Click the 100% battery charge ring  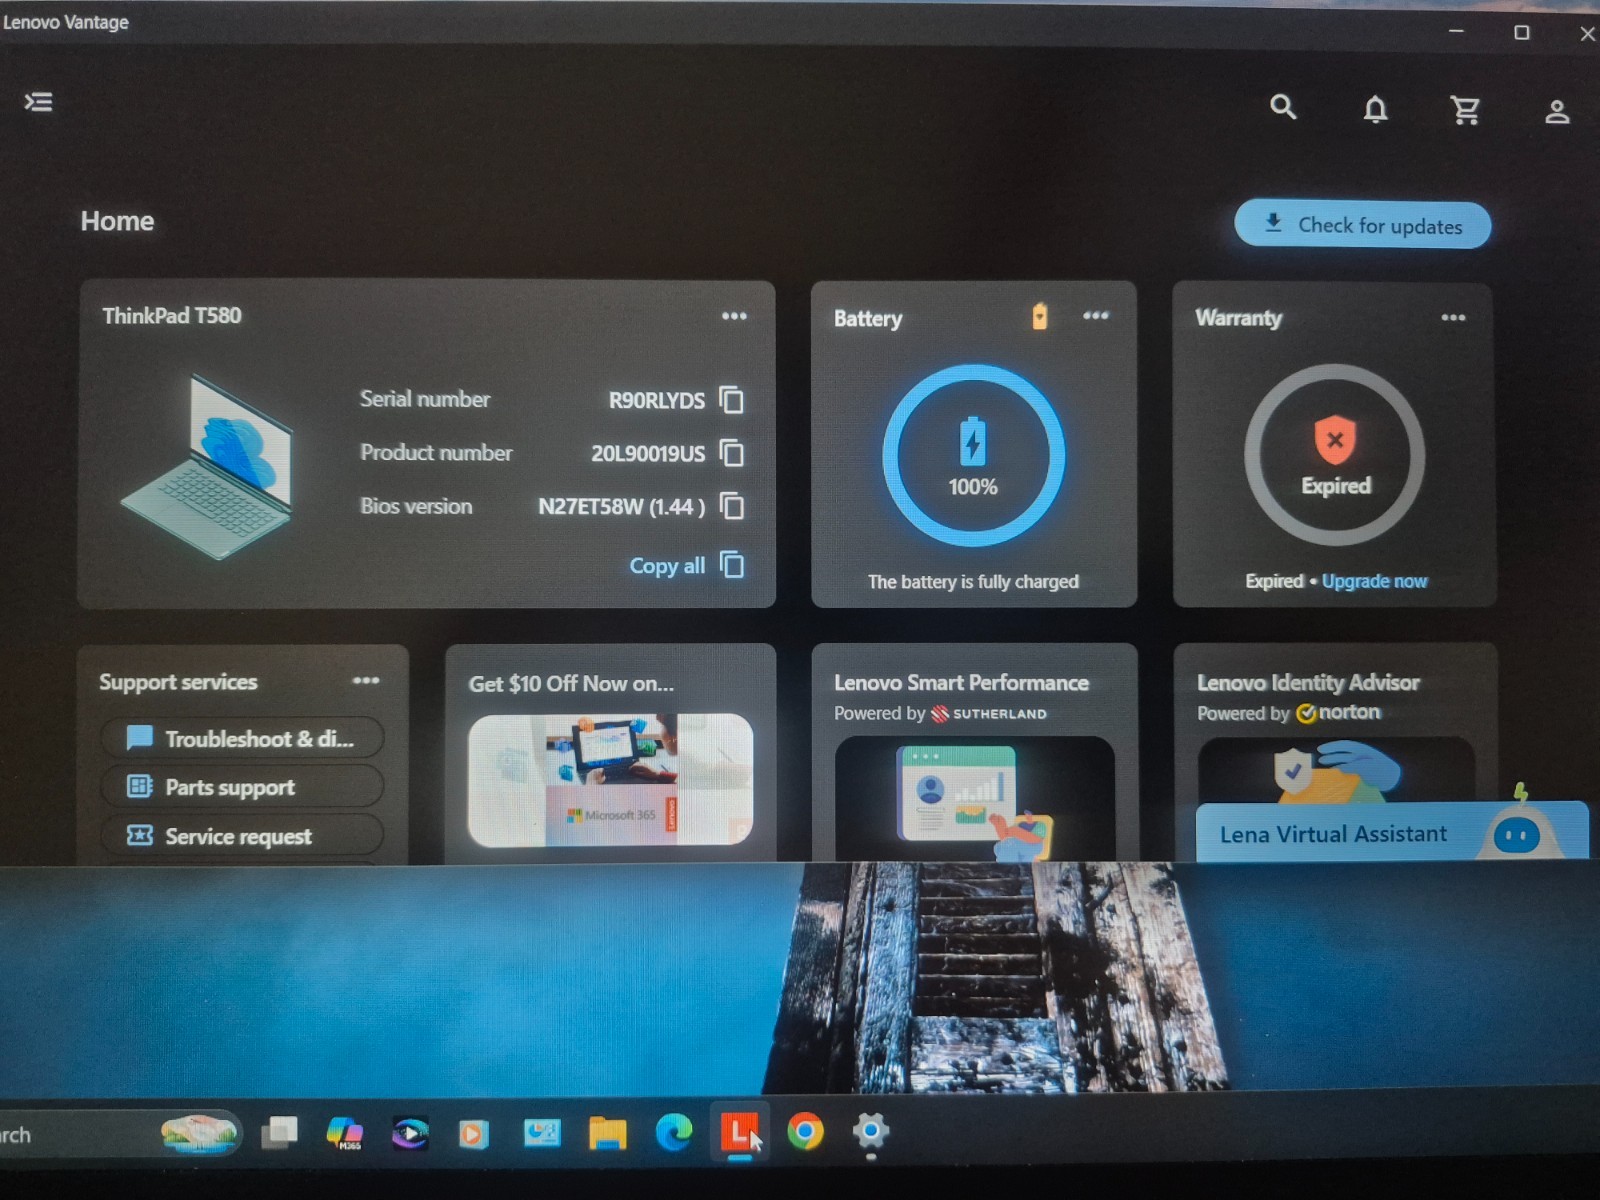coord(973,455)
